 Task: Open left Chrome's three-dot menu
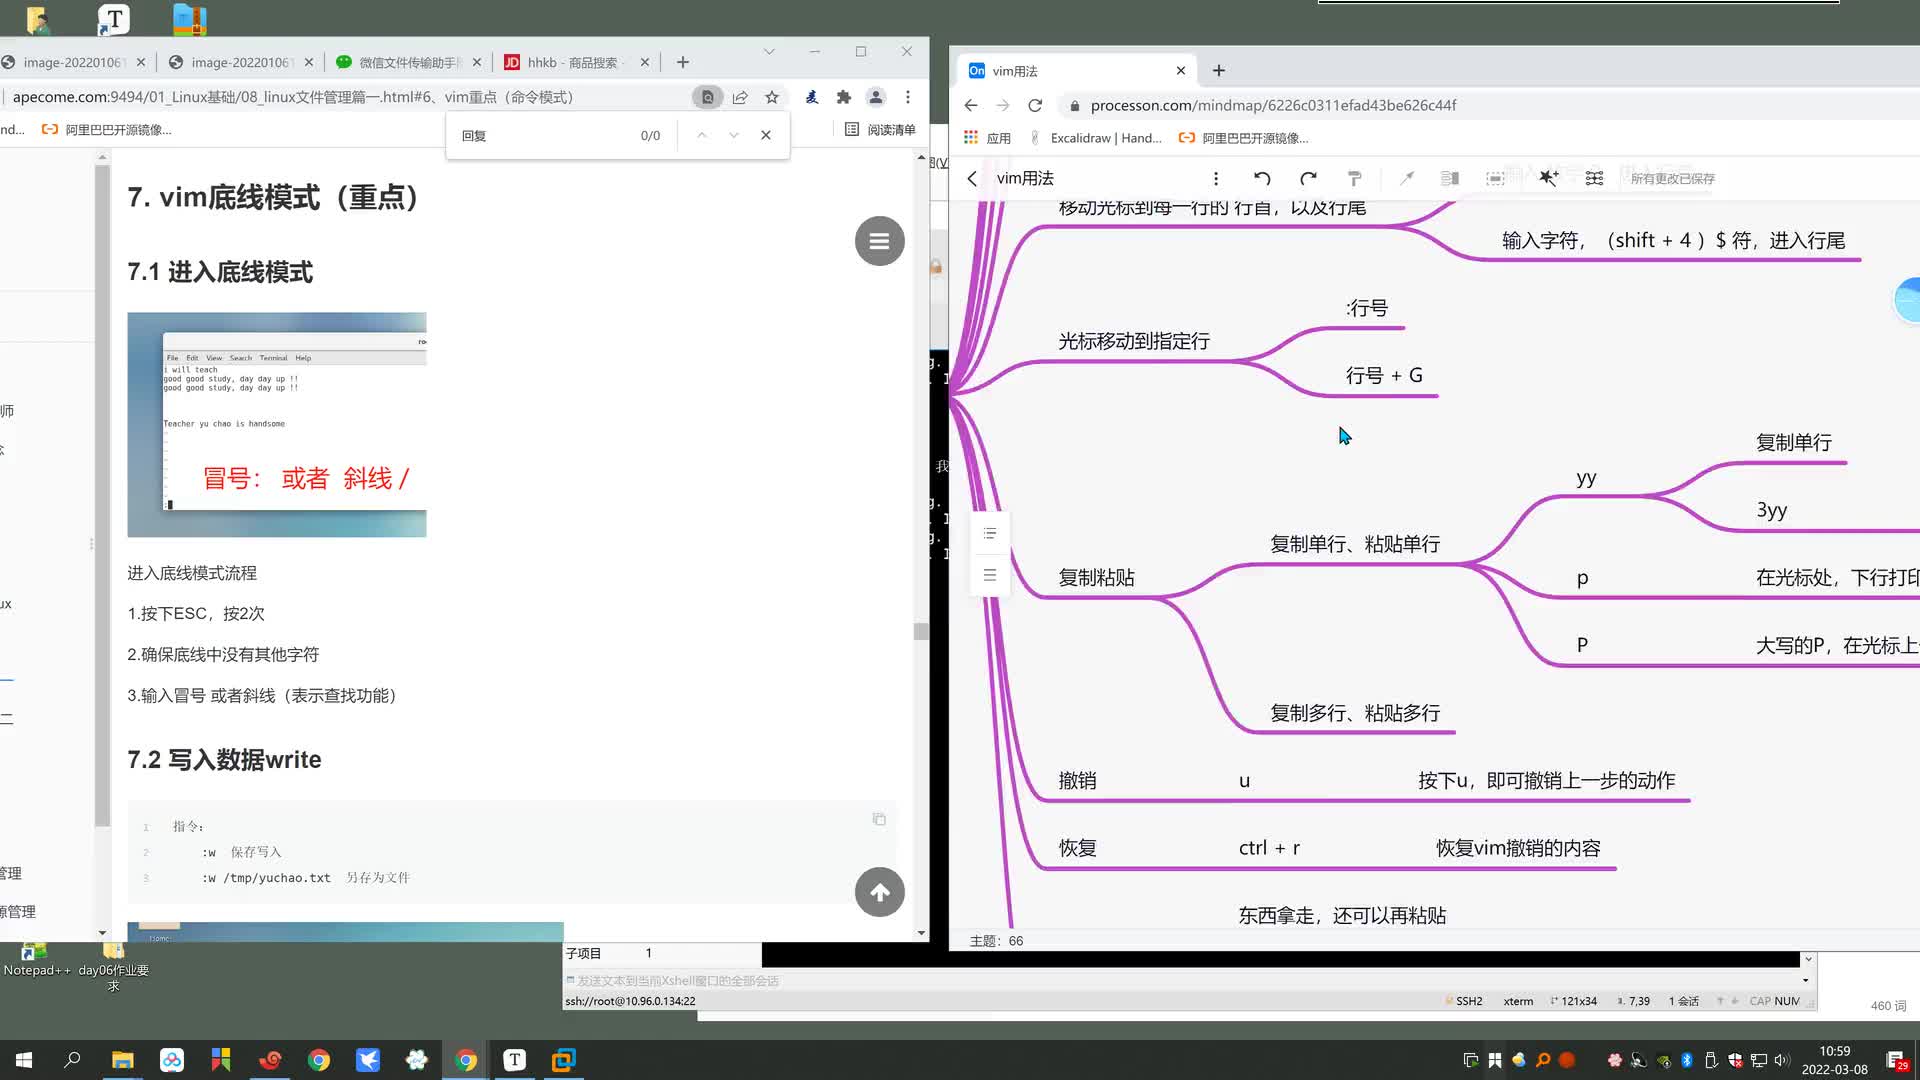coord(908,97)
